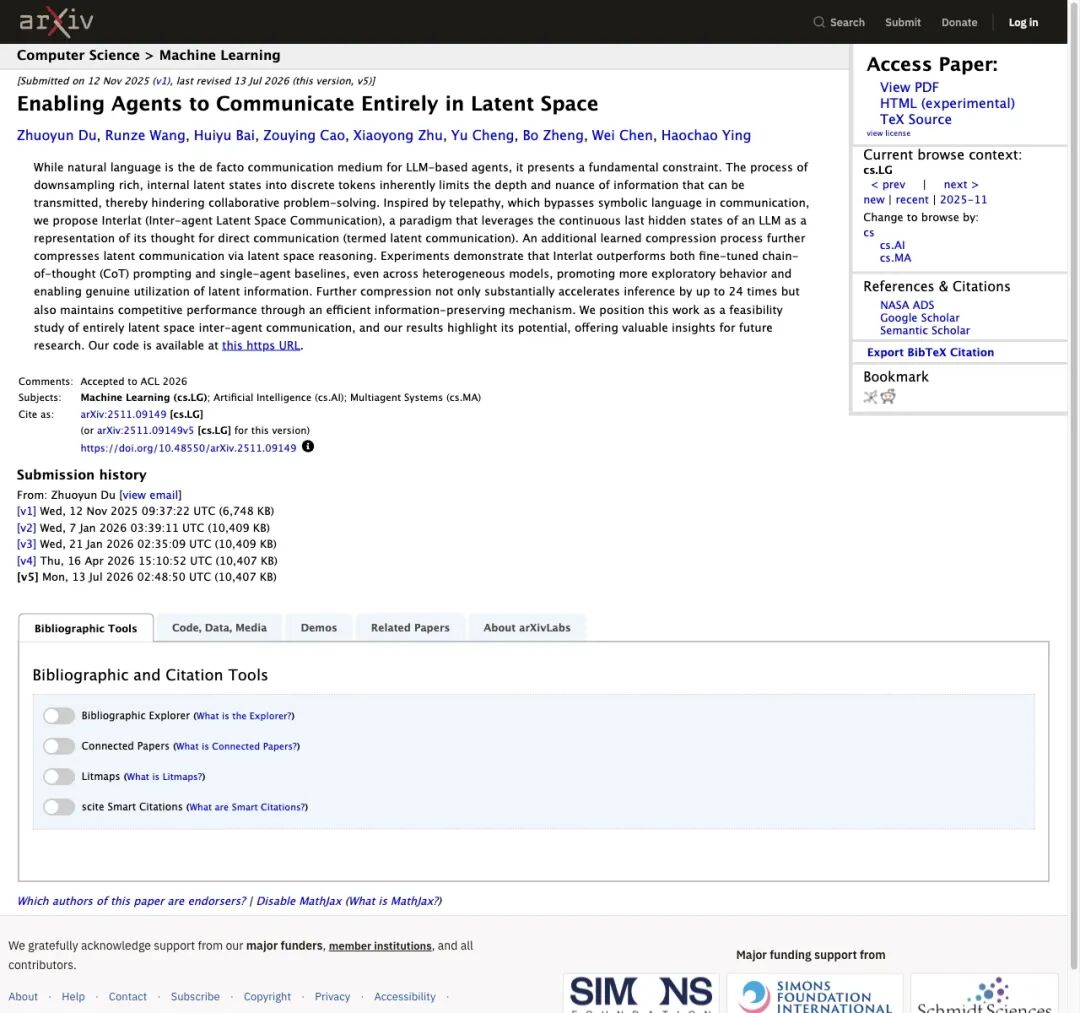Click Submit in the top navigation
This screenshot has height=1013, width=1080.
pos(902,22)
